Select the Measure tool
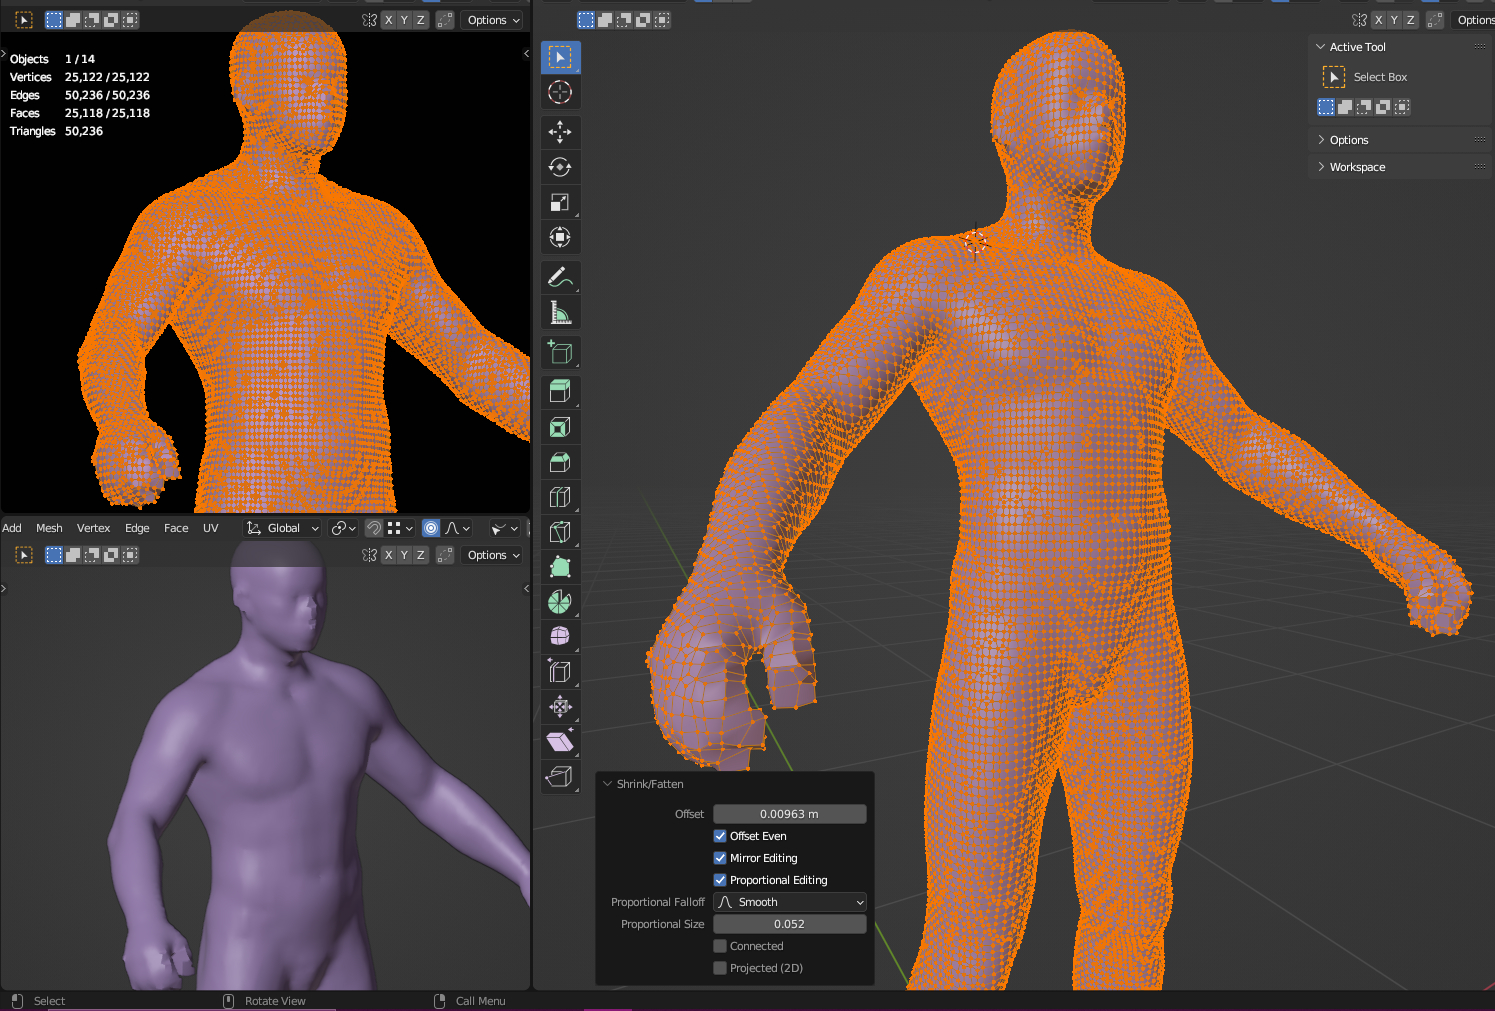 click(x=560, y=313)
